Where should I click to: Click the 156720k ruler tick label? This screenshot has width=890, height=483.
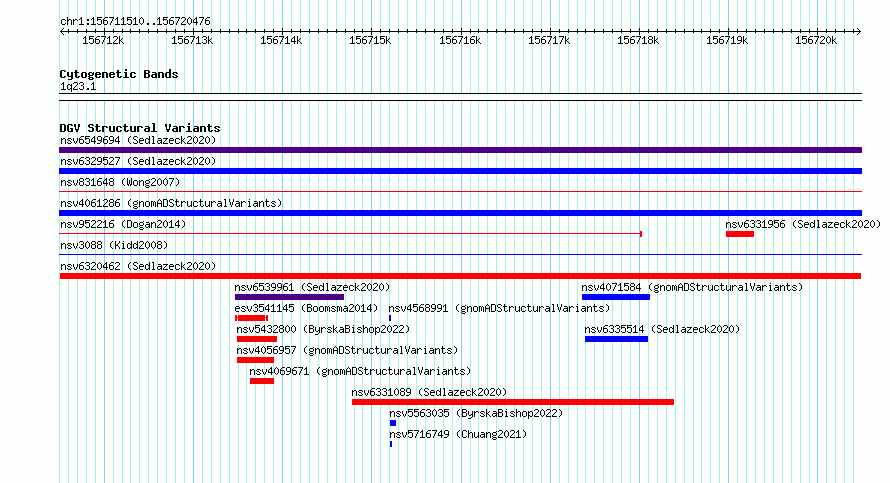pyautogui.click(x=816, y=41)
